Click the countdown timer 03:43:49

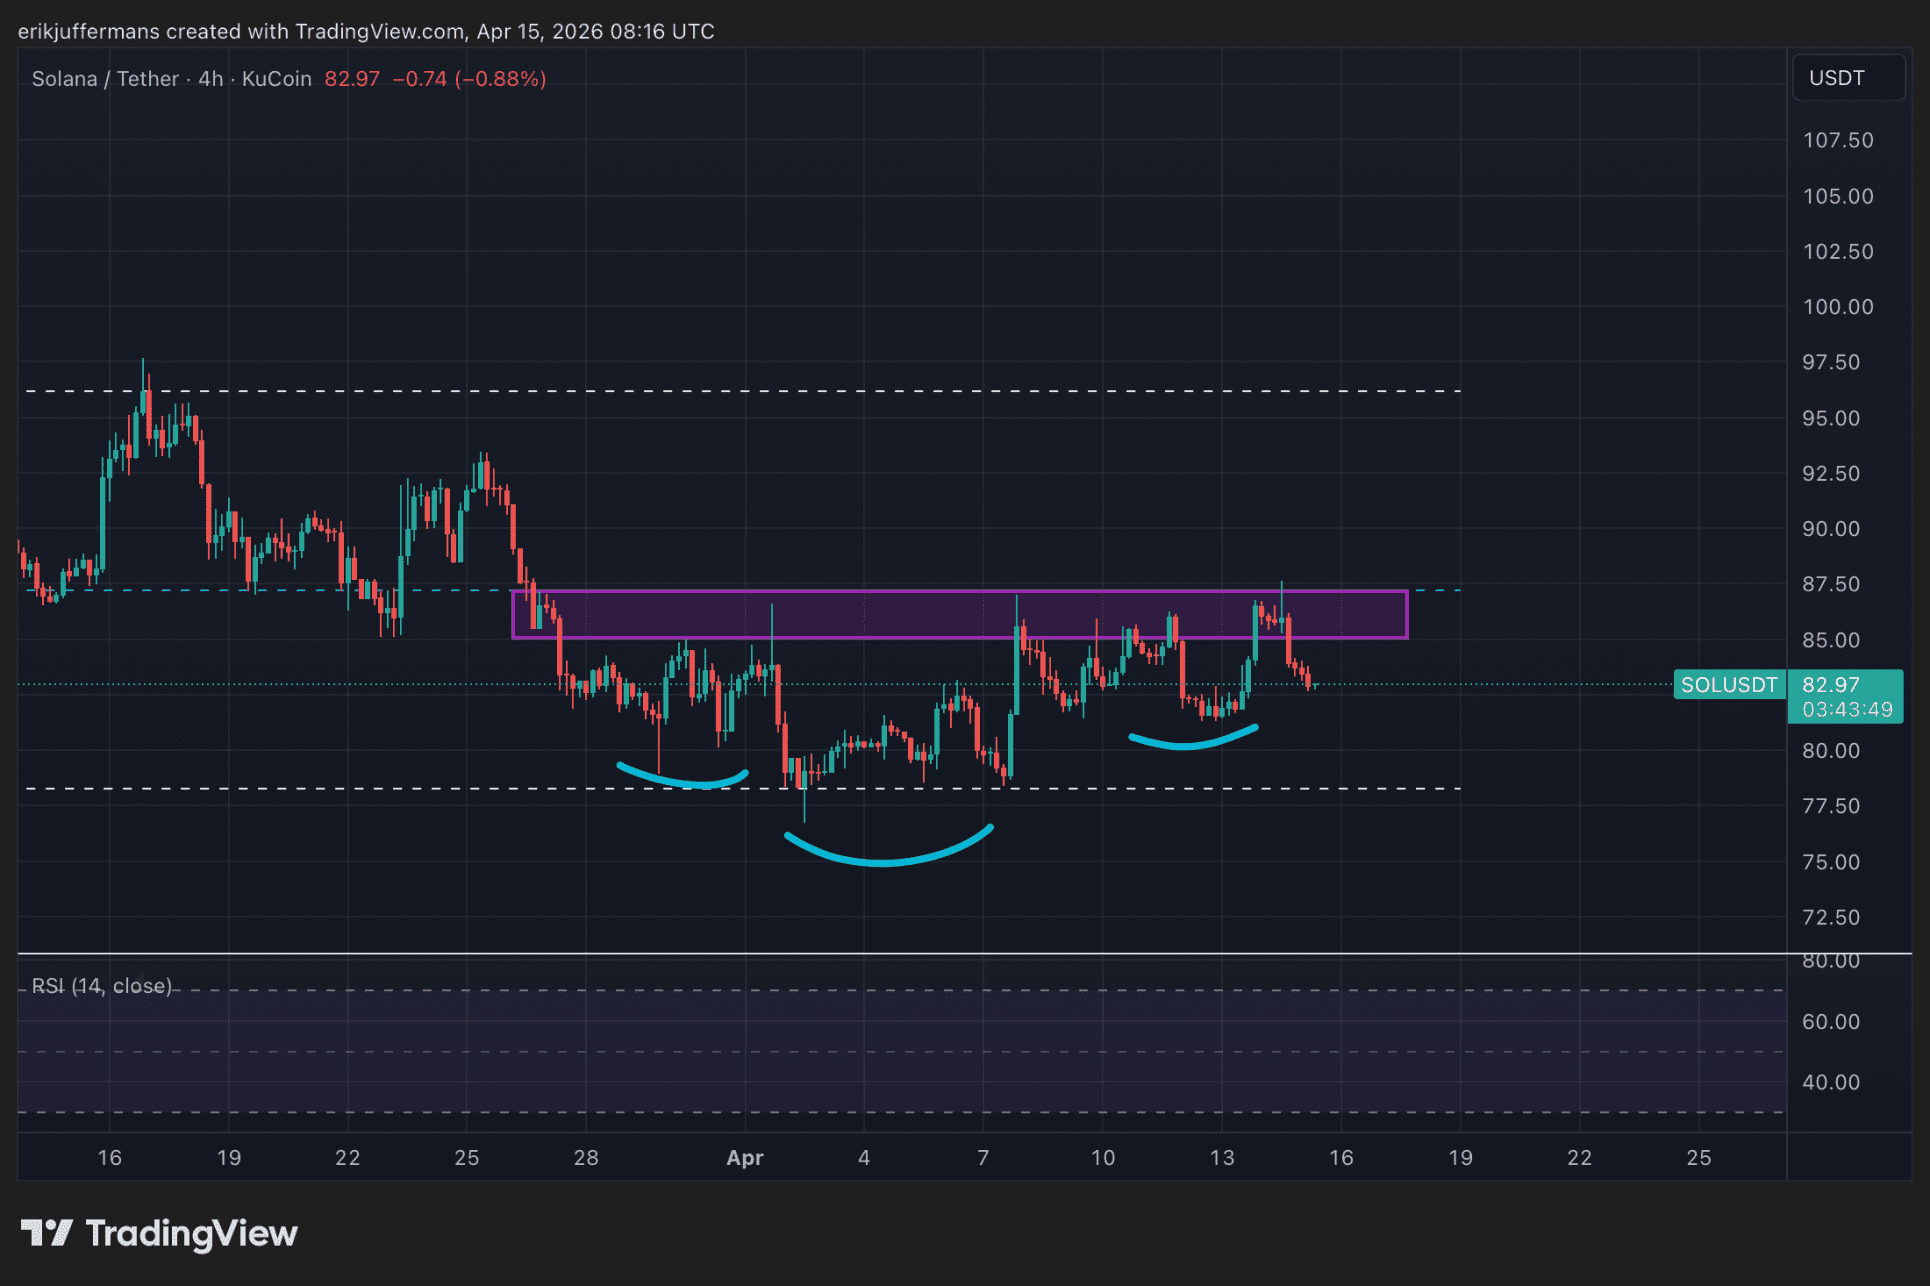pyautogui.click(x=1846, y=710)
